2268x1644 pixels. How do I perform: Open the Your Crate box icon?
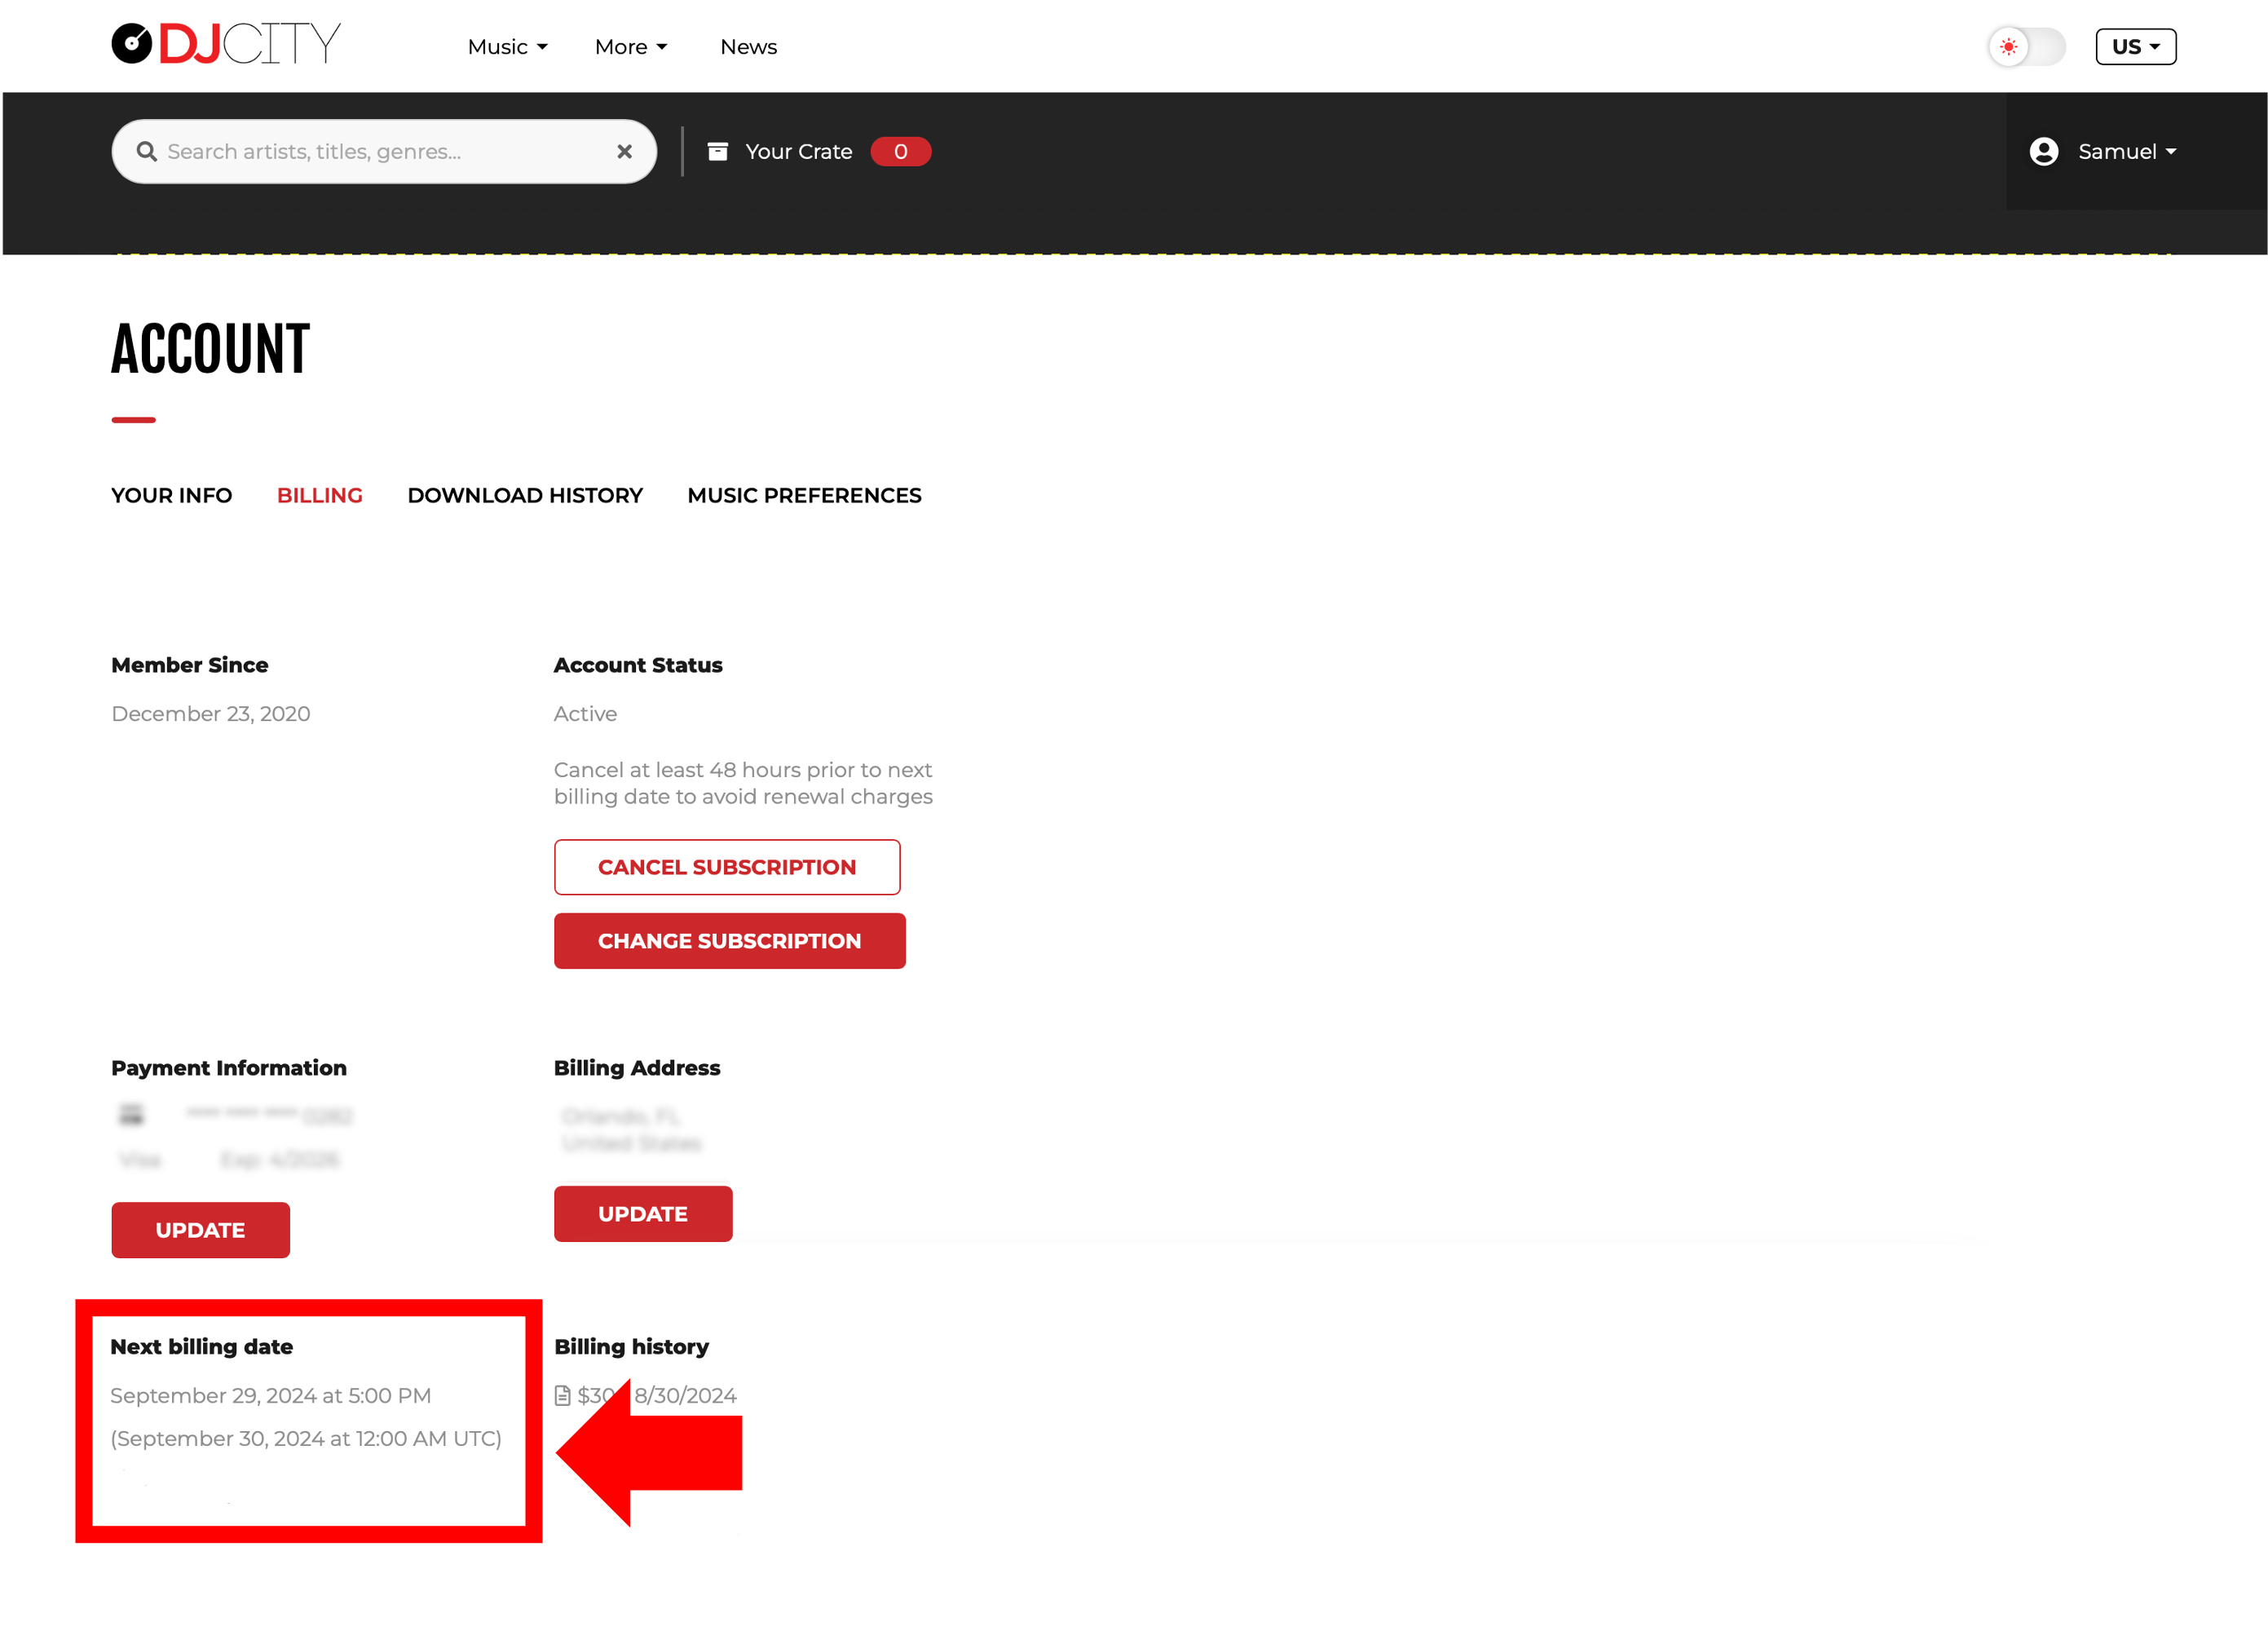(x=717, y=151)
